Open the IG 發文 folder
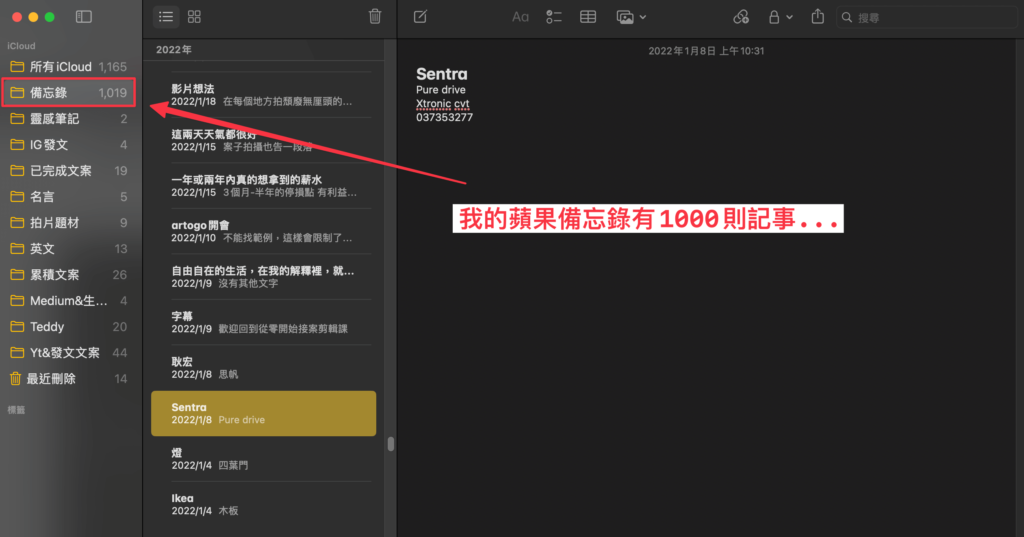The height and width of the screenshot is (537, 1024). [x=69, y=144]
